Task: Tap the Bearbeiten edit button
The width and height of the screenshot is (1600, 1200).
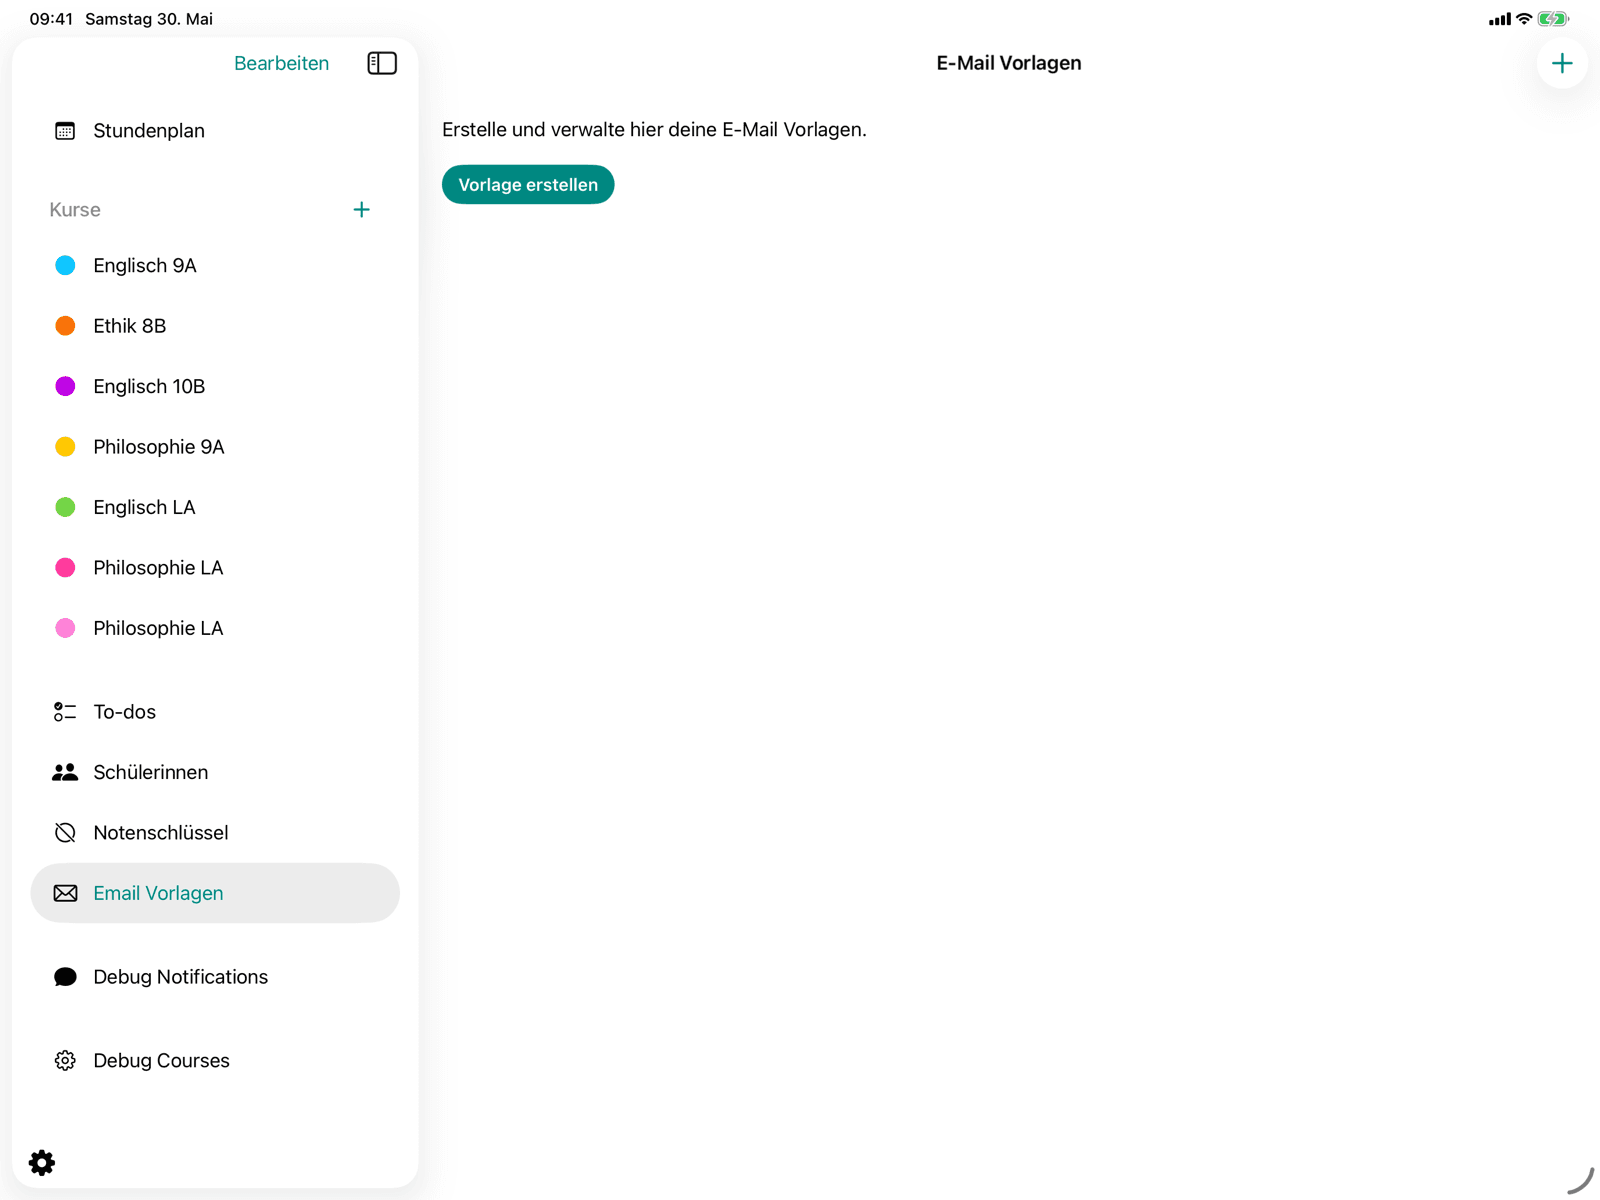Action: (281, 63)
